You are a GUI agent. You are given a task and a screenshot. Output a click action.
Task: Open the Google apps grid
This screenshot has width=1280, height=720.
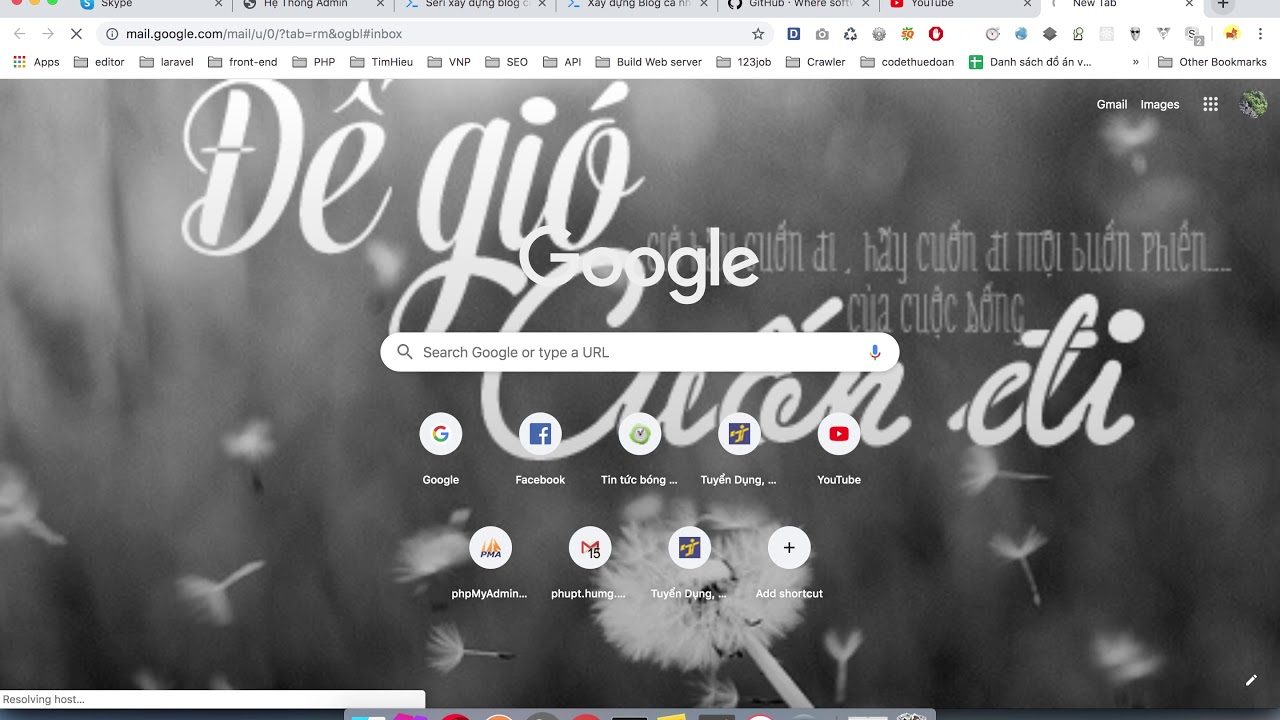(x=1210, y=104)
